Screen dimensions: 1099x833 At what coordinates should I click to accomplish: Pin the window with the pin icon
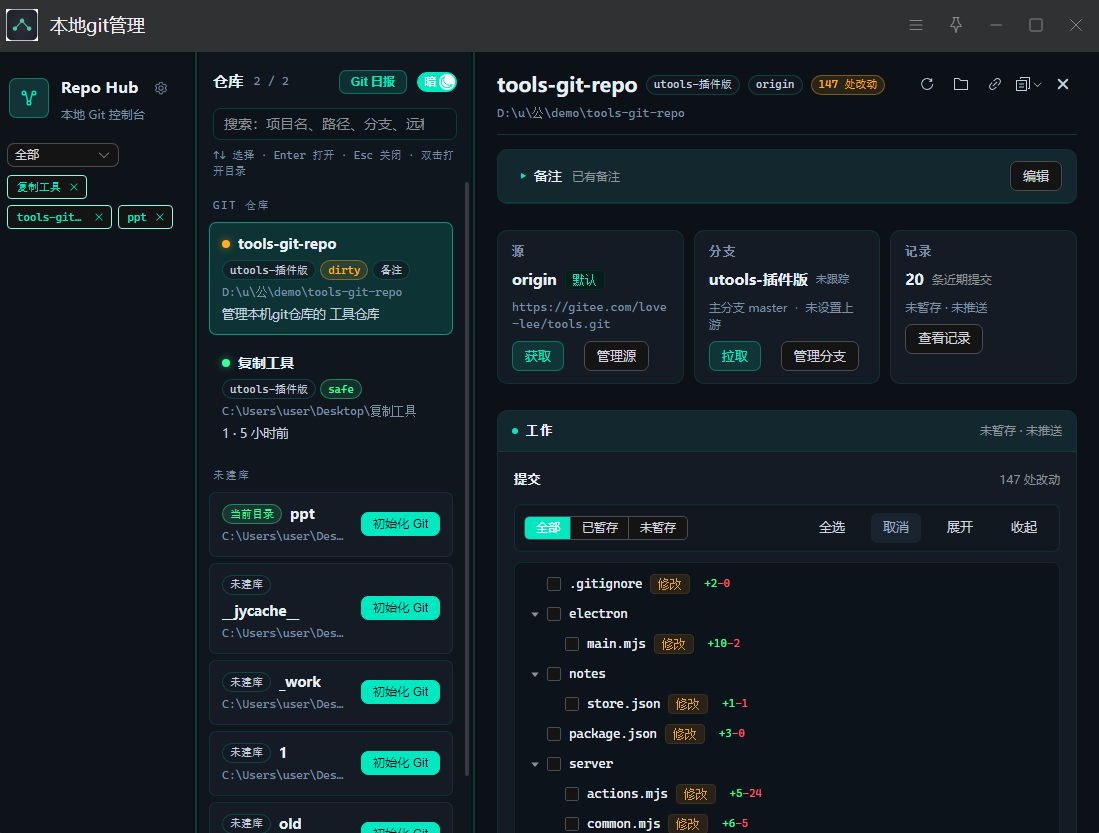click(x=955, y=25)
